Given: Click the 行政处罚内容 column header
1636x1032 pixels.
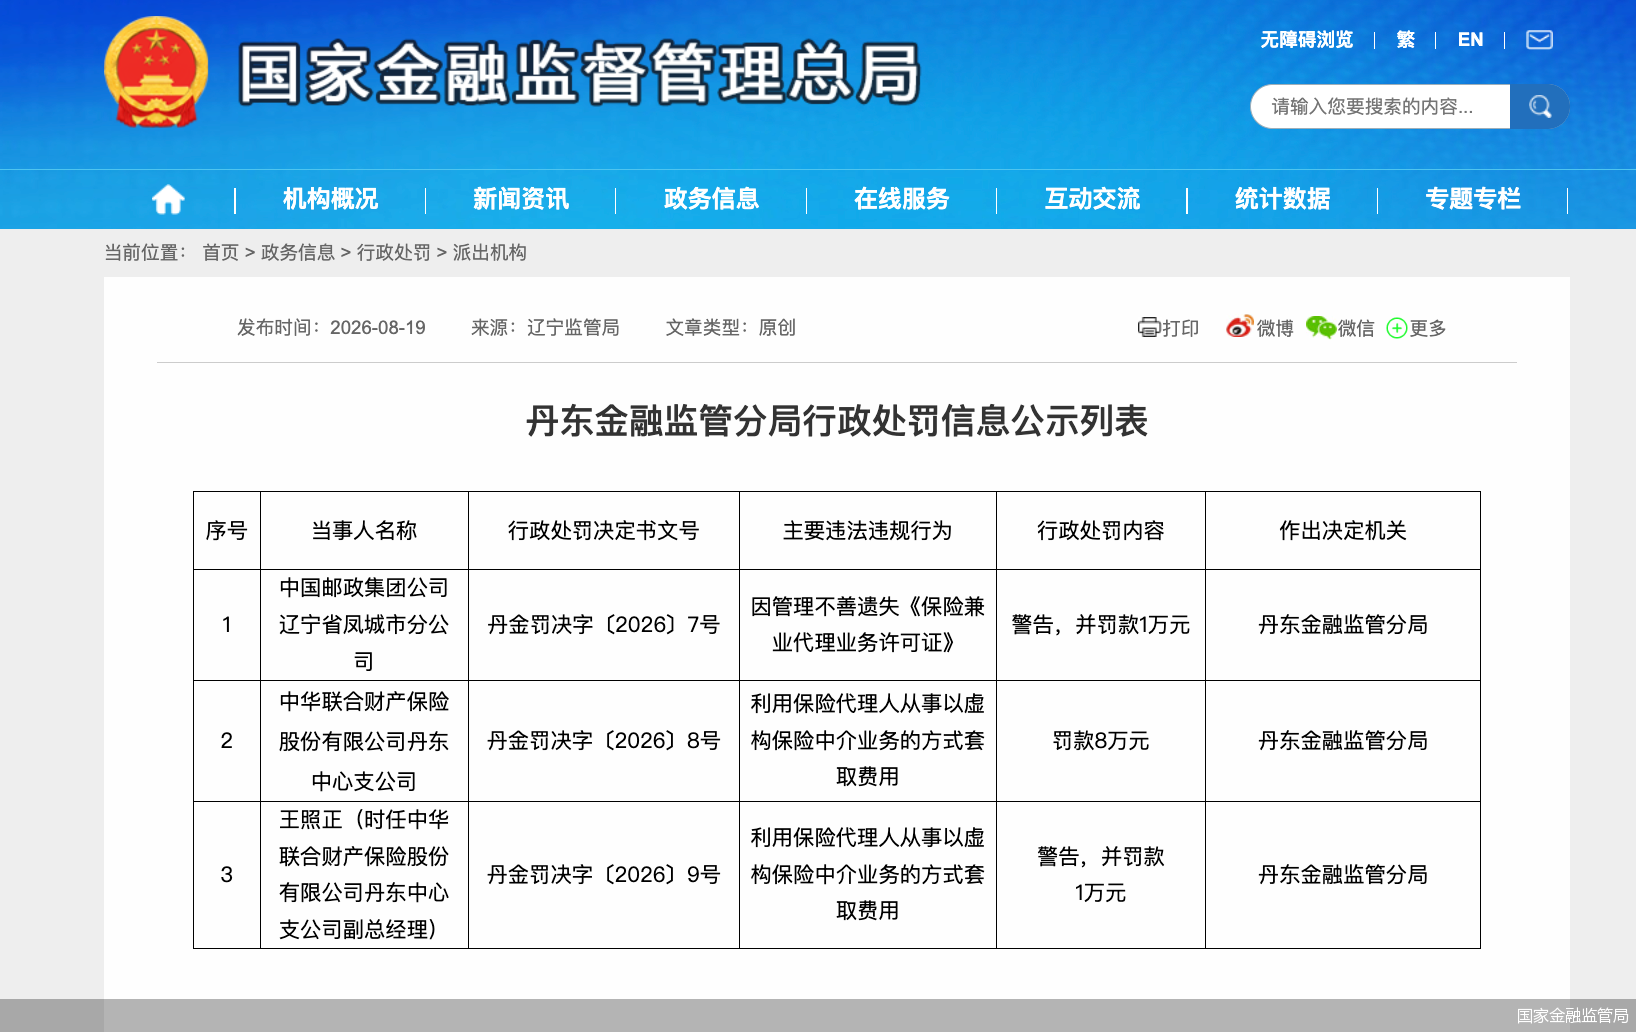Looking at the screenshot, I should click(x=1101, y=531).
